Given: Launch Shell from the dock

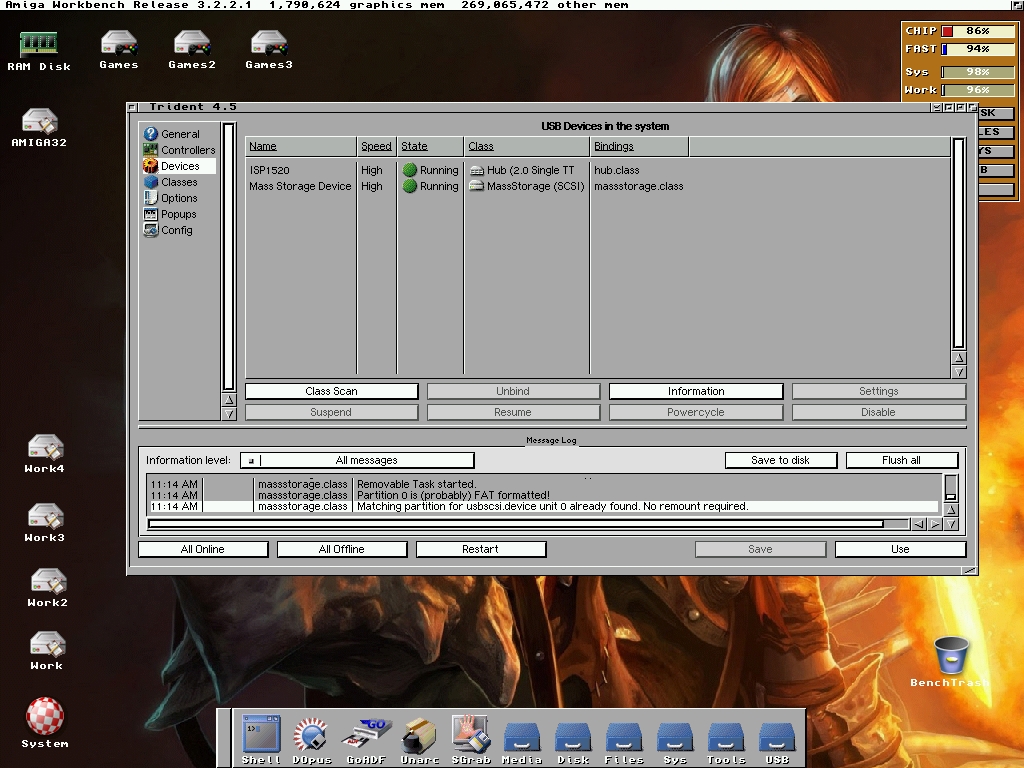Looking at the screenshot, I should 261,739.
